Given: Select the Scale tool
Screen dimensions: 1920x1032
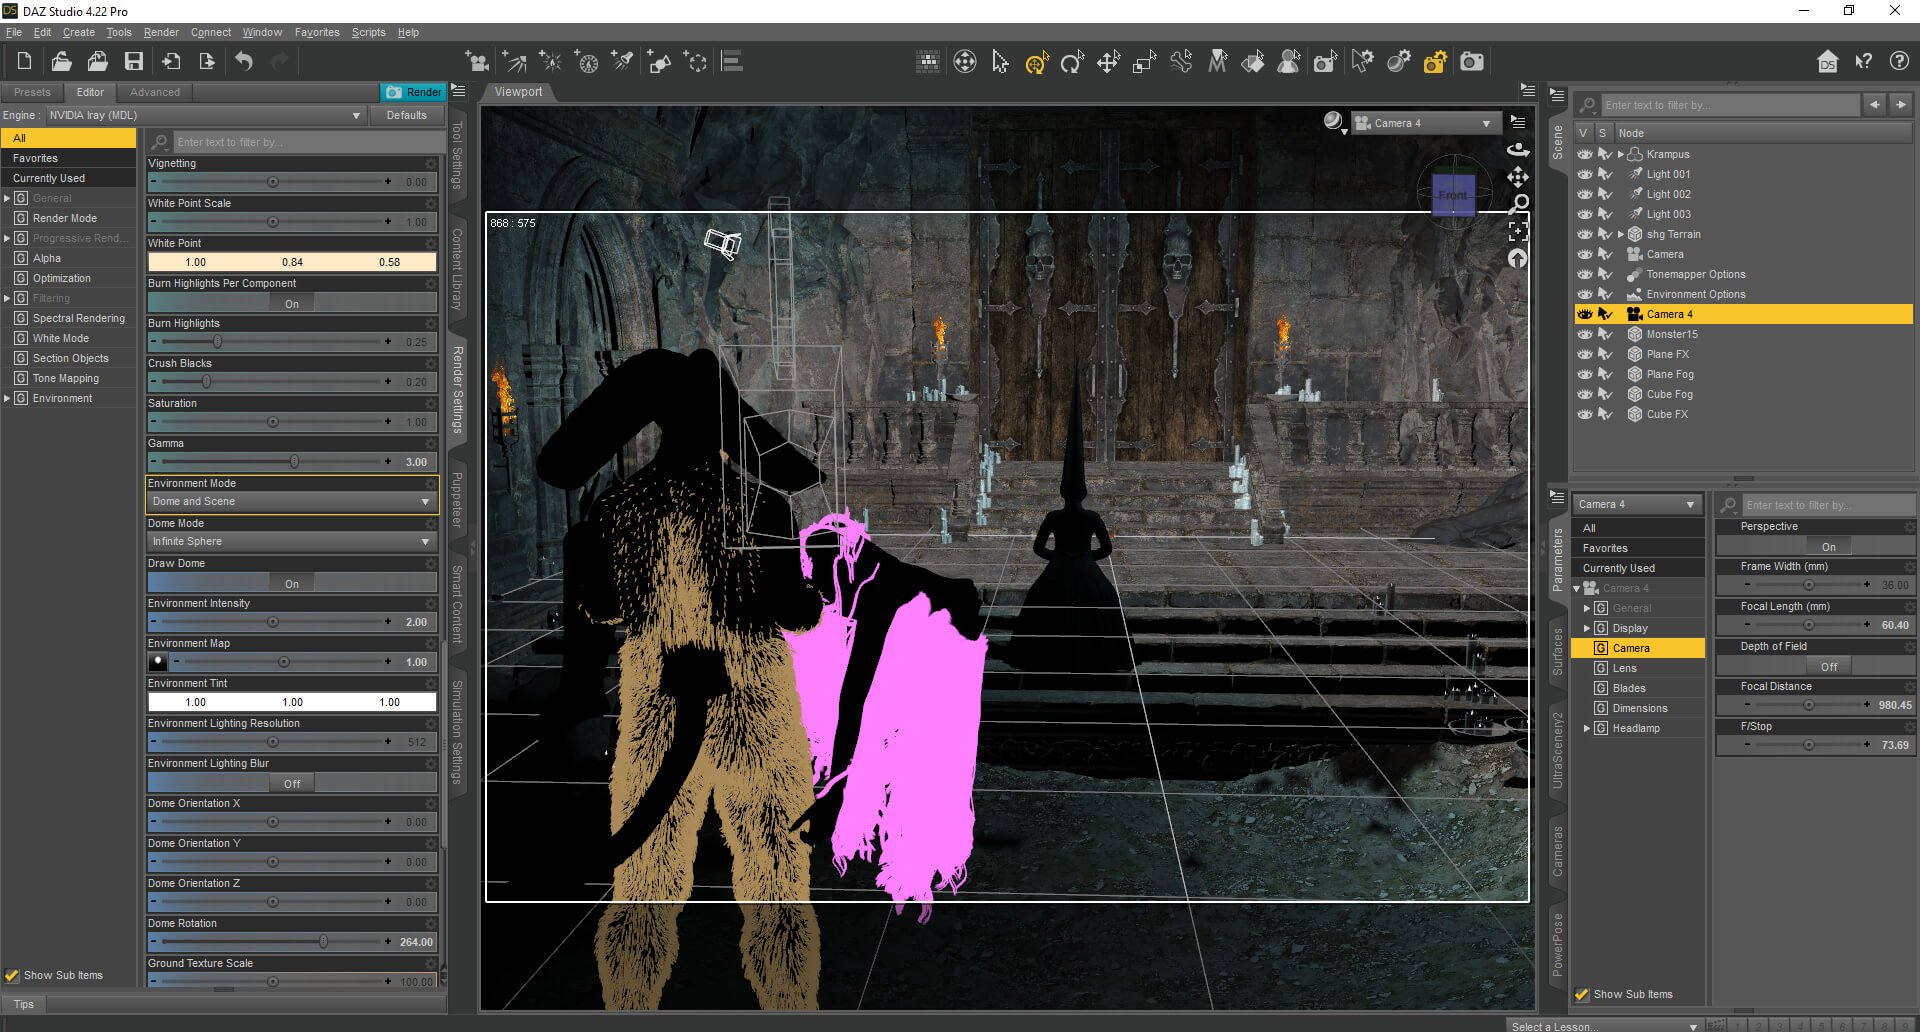Looking at the screenshot, I should [1144, 62].
